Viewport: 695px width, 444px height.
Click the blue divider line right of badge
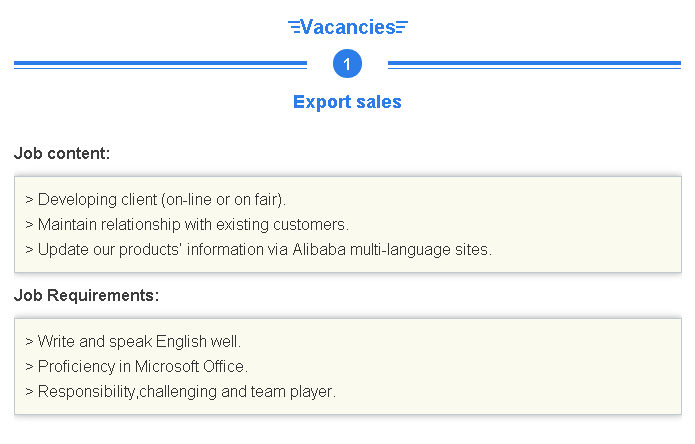coord(534,65)
